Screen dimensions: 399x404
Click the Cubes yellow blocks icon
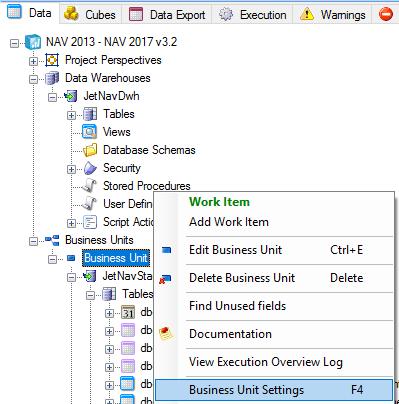click(71, 14)
